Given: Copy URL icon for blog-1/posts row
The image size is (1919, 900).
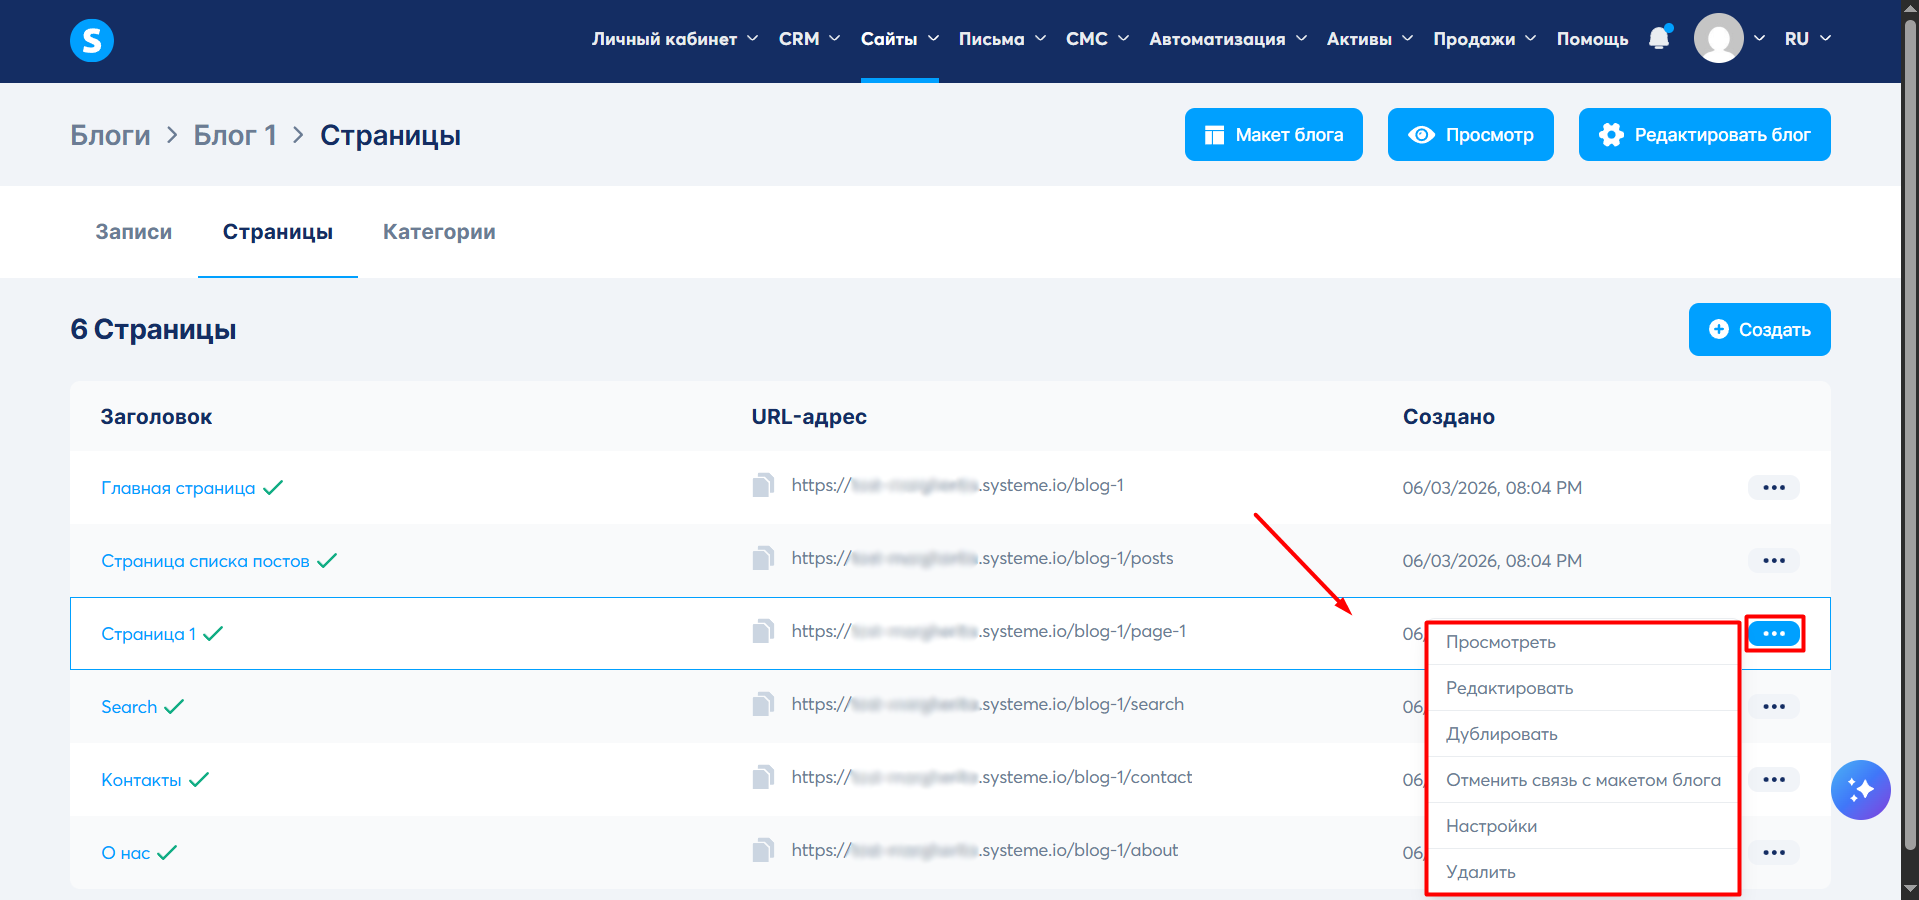Looking at the screenshot, I should pos(763,559).
